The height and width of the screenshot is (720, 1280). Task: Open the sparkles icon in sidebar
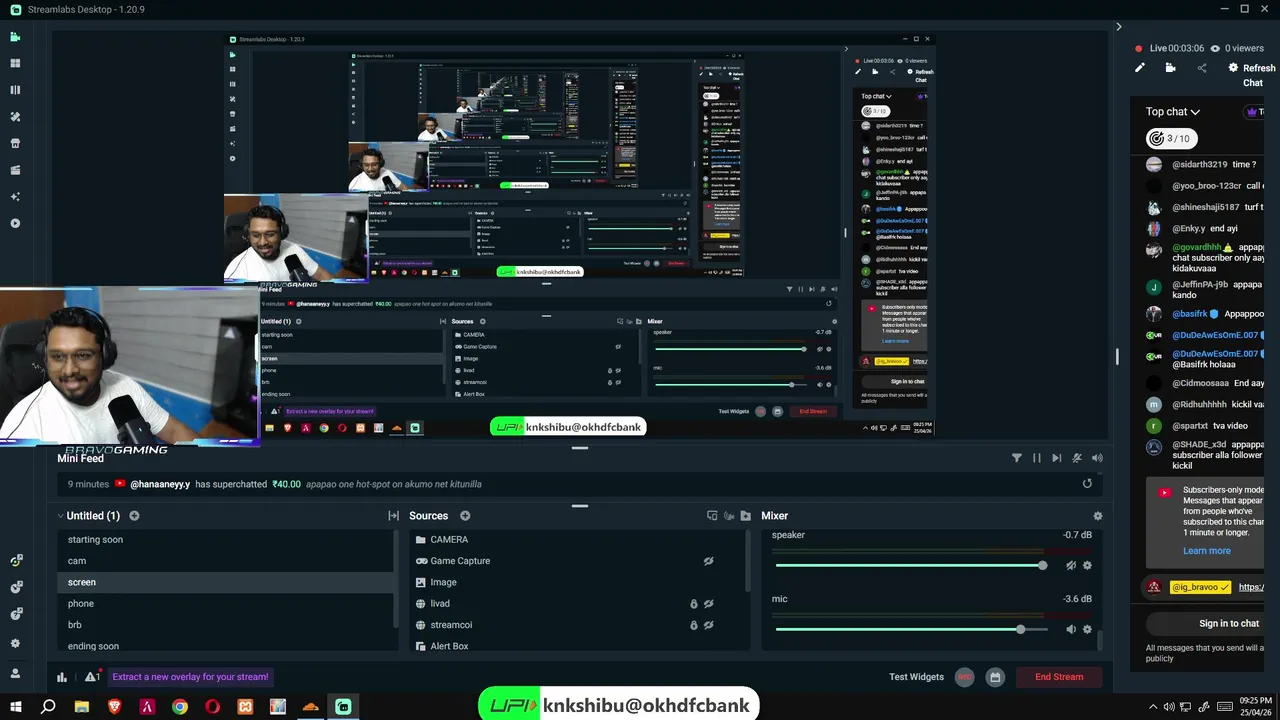15,197
